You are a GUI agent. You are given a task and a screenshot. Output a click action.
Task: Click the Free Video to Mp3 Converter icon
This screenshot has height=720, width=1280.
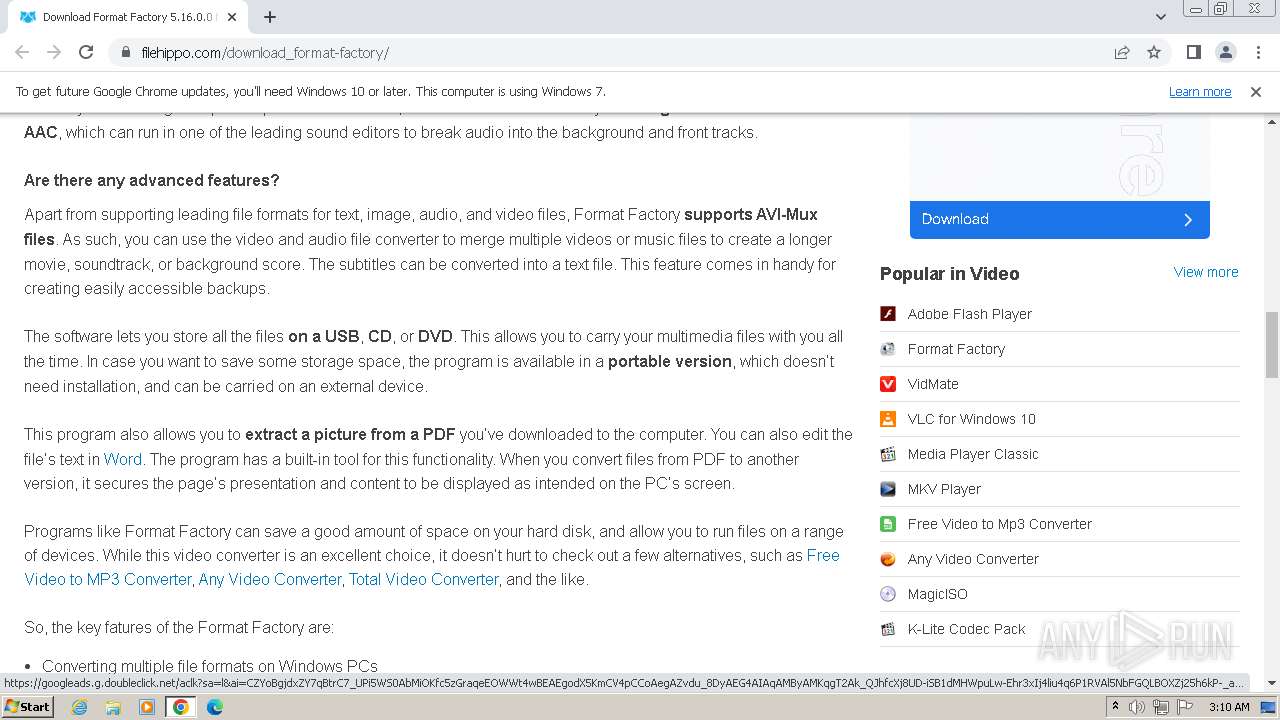pos(888,524)
